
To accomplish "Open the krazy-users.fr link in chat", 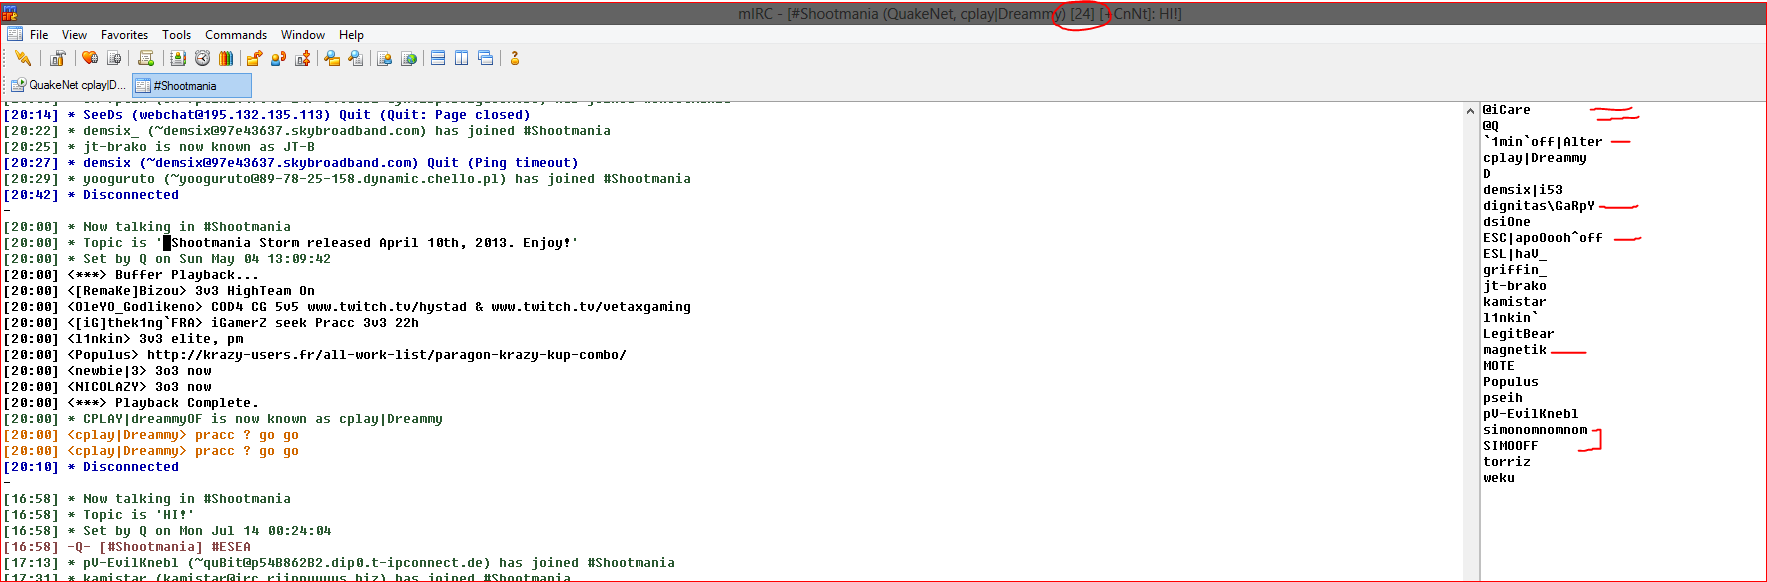I will click(x=387, y=355).
